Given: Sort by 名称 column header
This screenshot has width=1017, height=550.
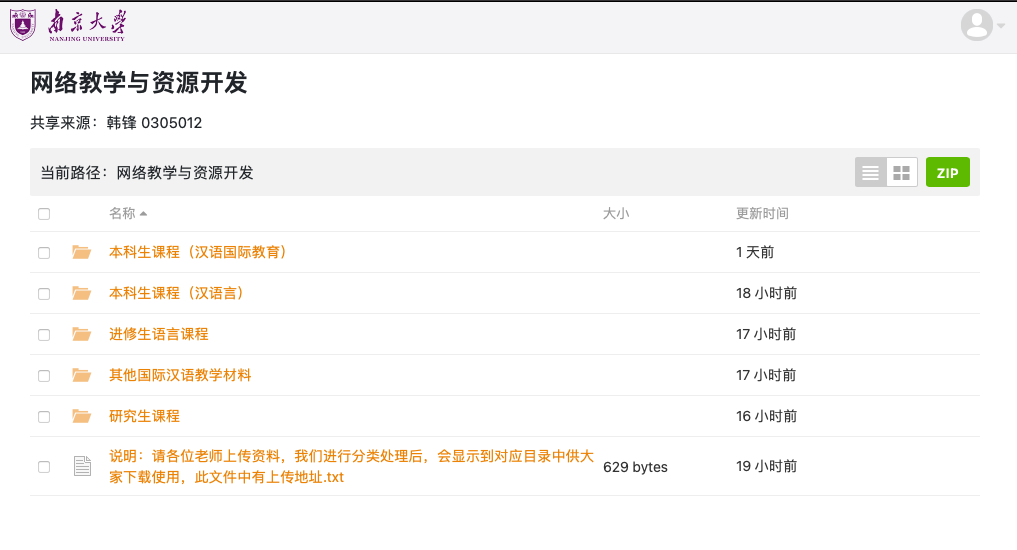Looking at the screenshot, I should (x=122, y=214).
